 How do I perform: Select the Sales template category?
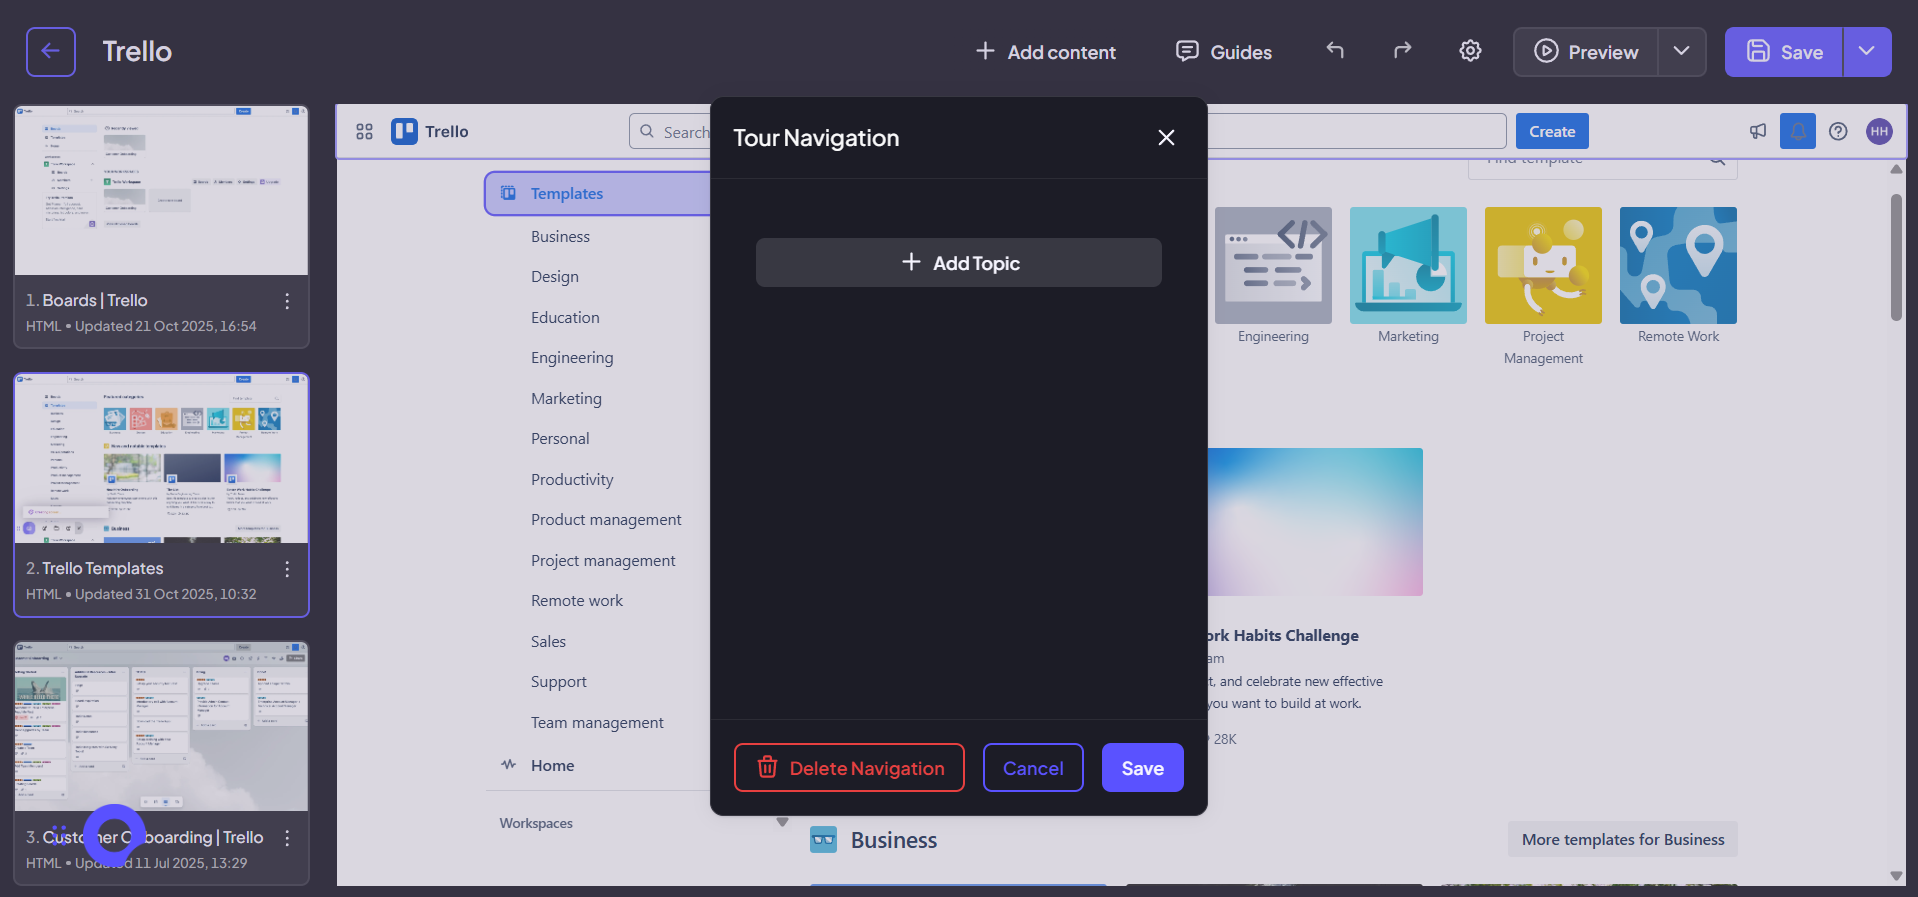click(548, 642)
